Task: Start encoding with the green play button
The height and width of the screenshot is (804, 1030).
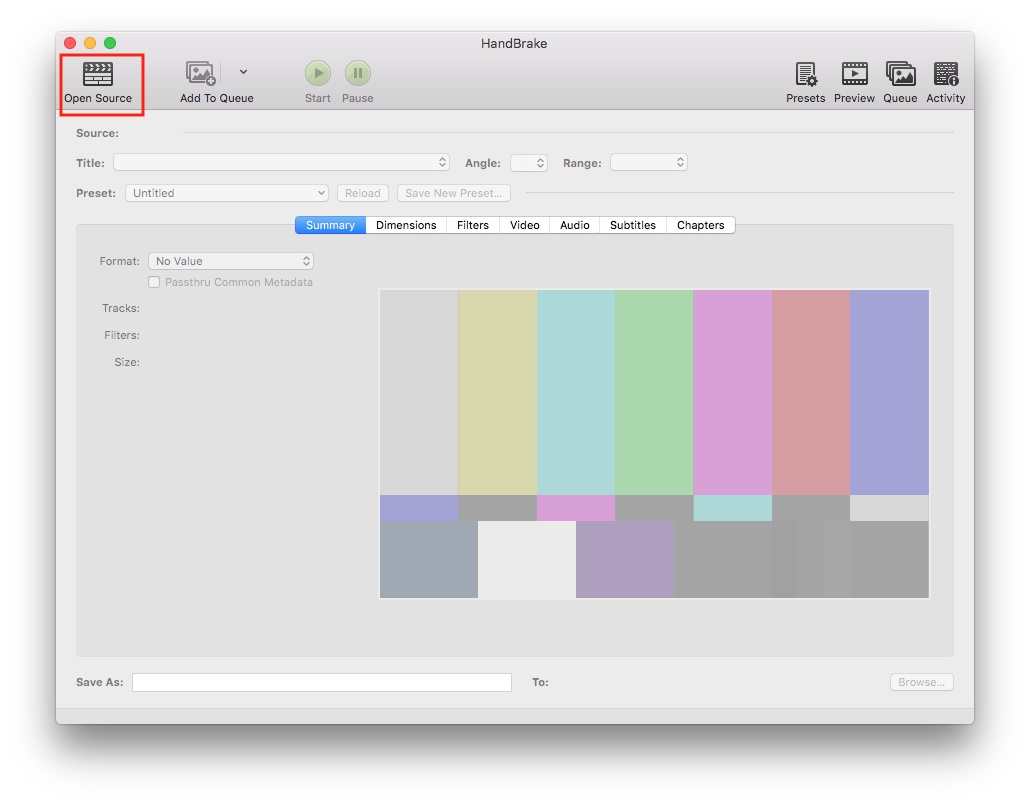Action: pos(318,73)
